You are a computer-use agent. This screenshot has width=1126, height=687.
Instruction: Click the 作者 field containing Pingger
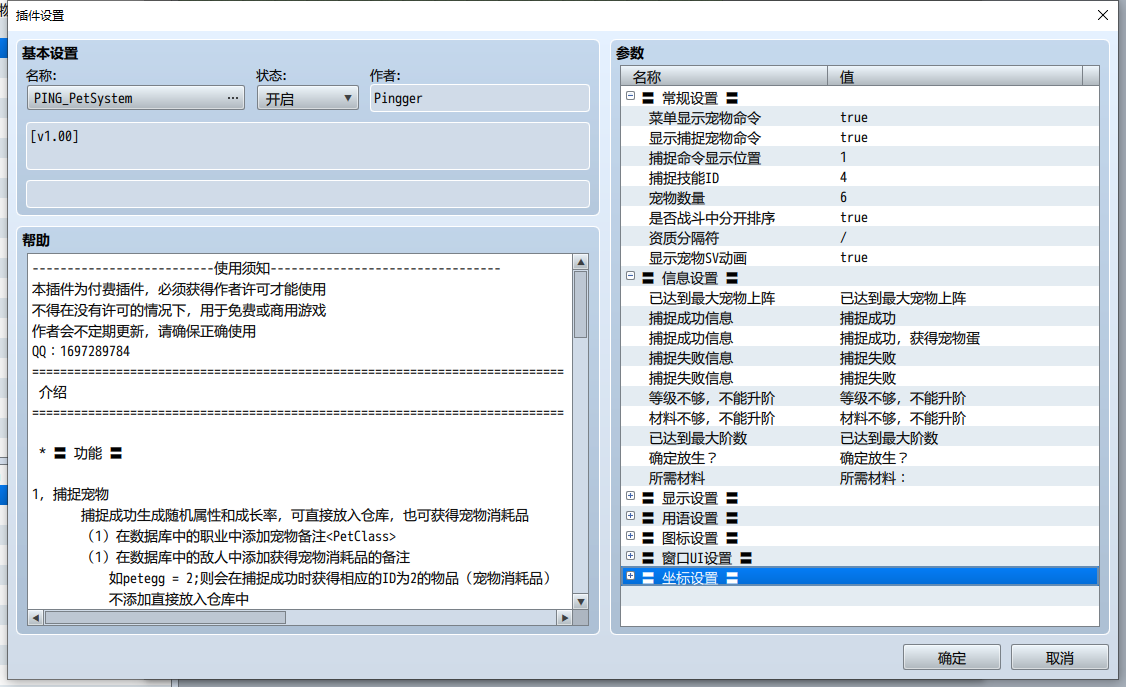[480, 98]
